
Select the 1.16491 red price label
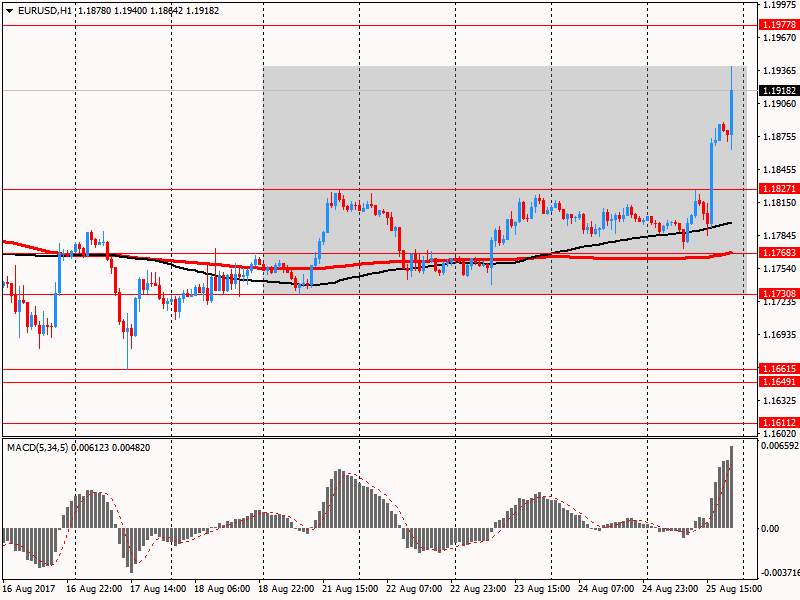click(779, 382)
